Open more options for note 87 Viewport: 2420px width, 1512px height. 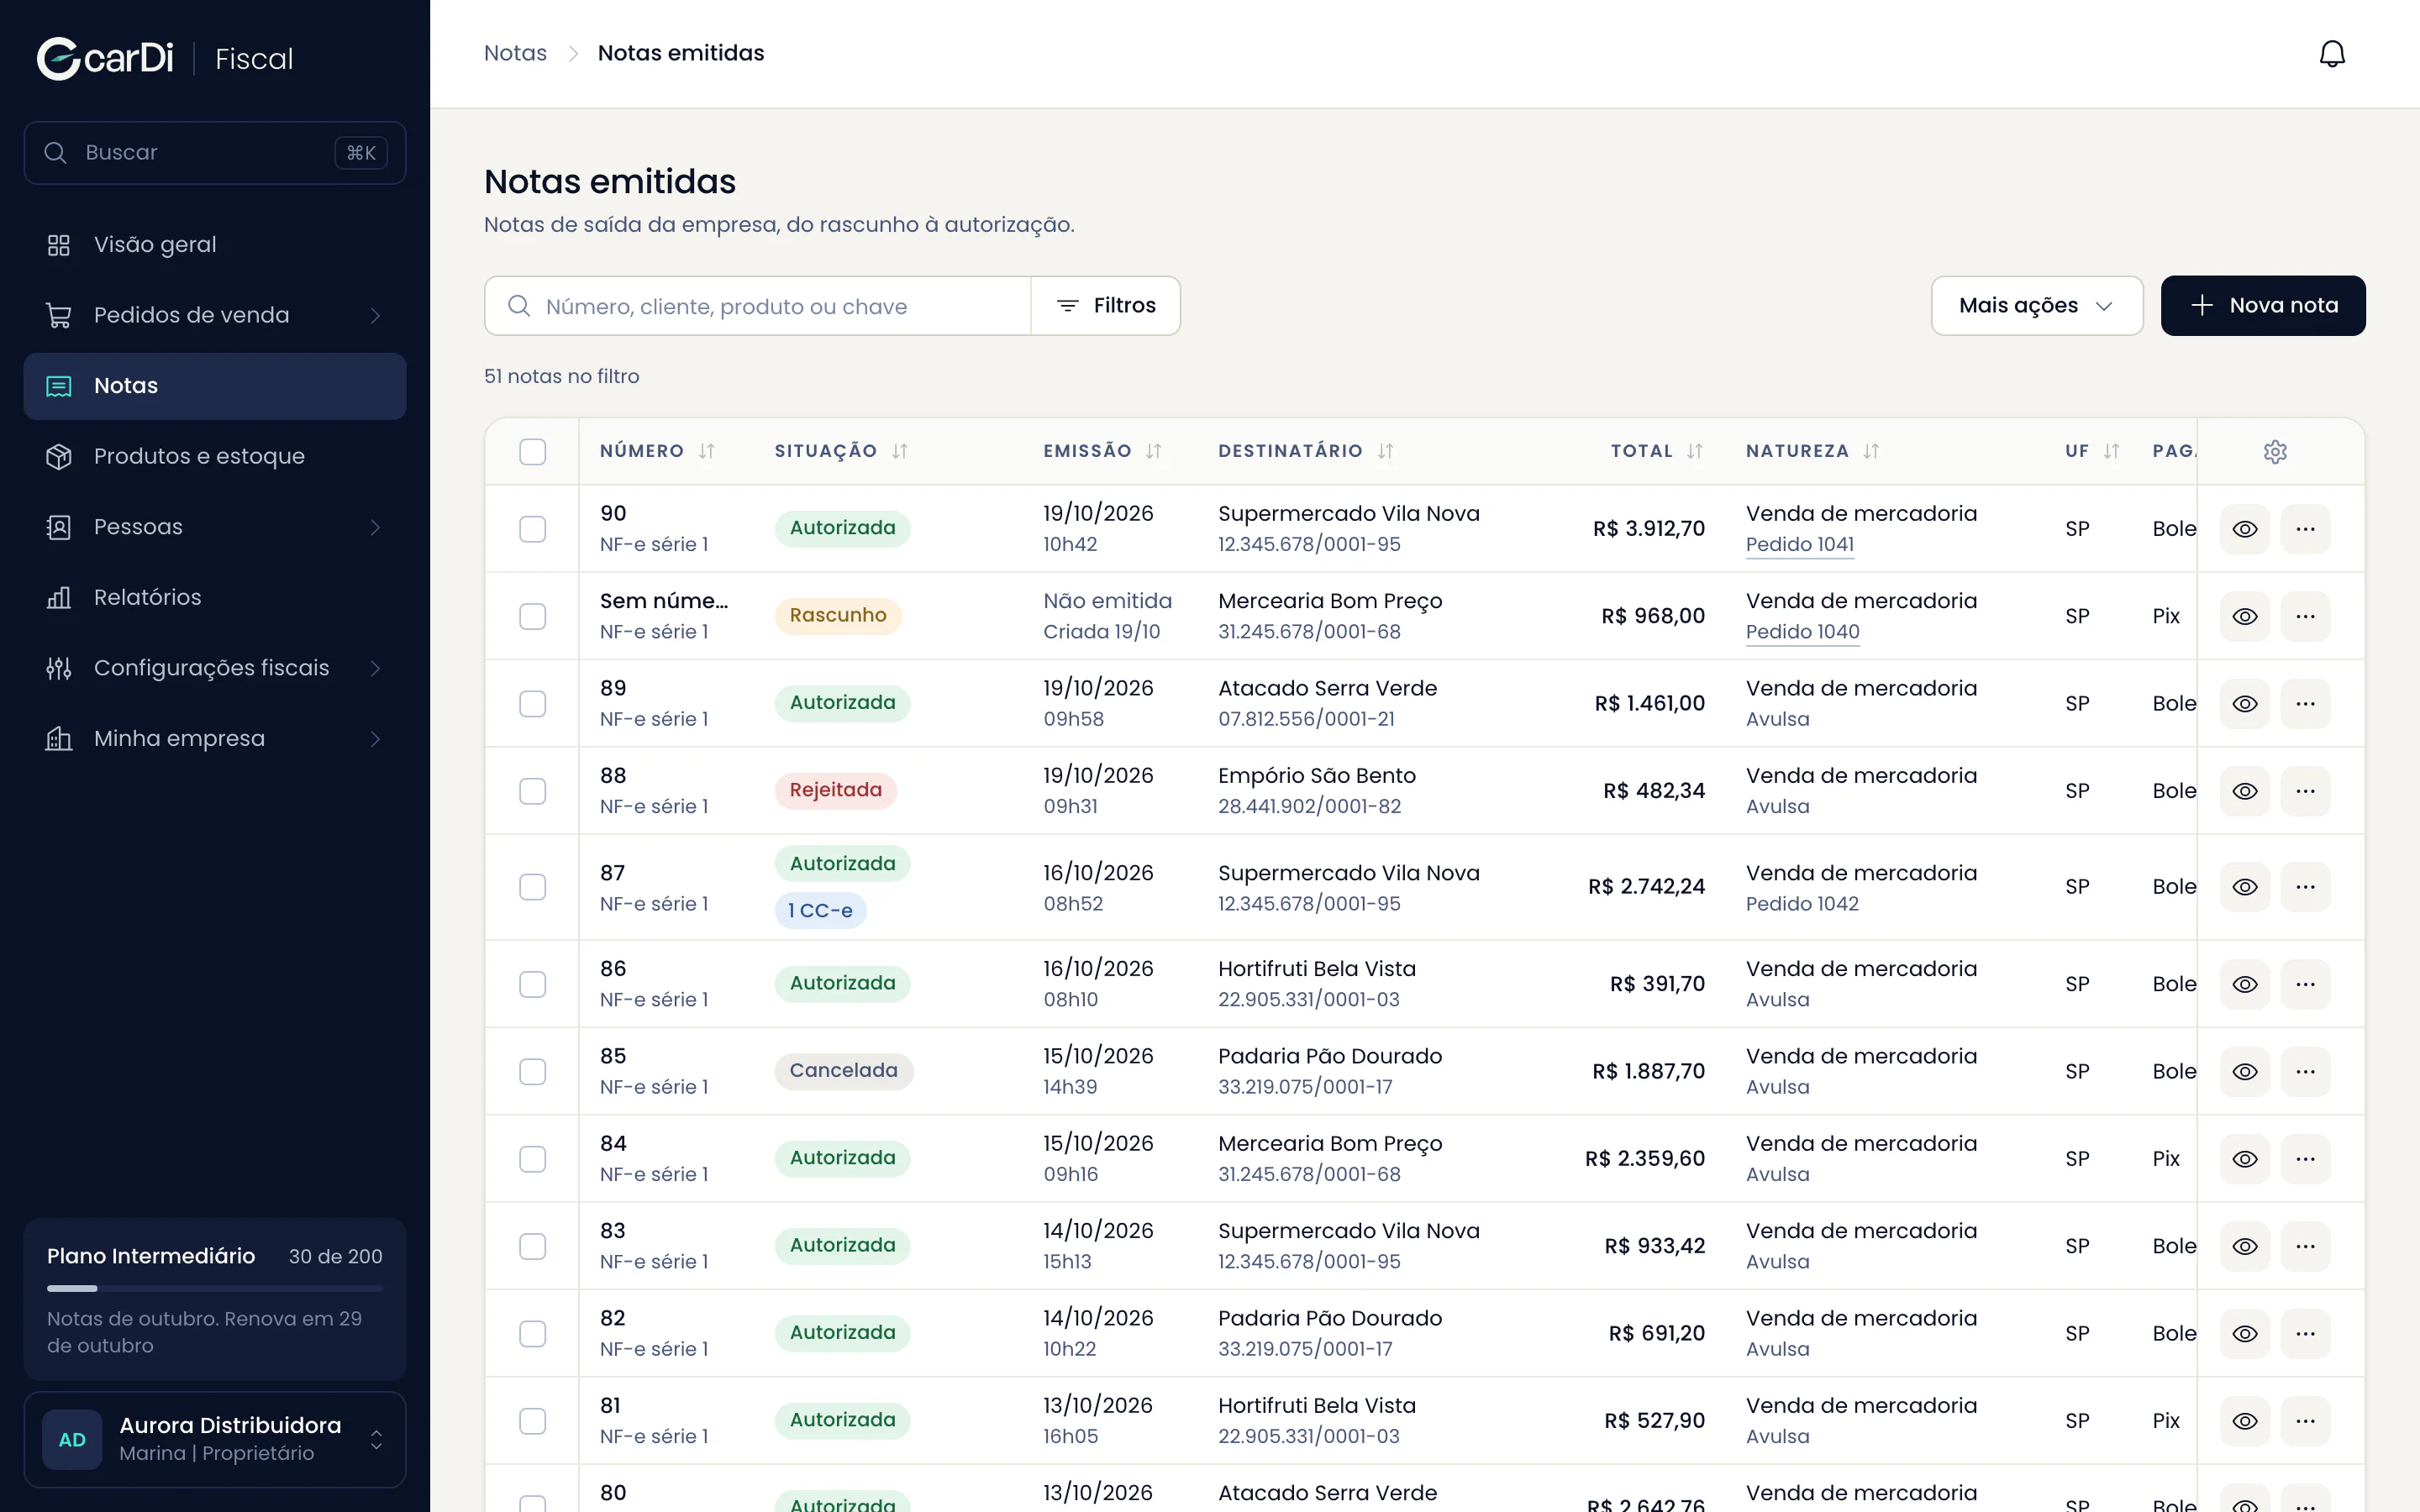click(x=2305, y=887)
